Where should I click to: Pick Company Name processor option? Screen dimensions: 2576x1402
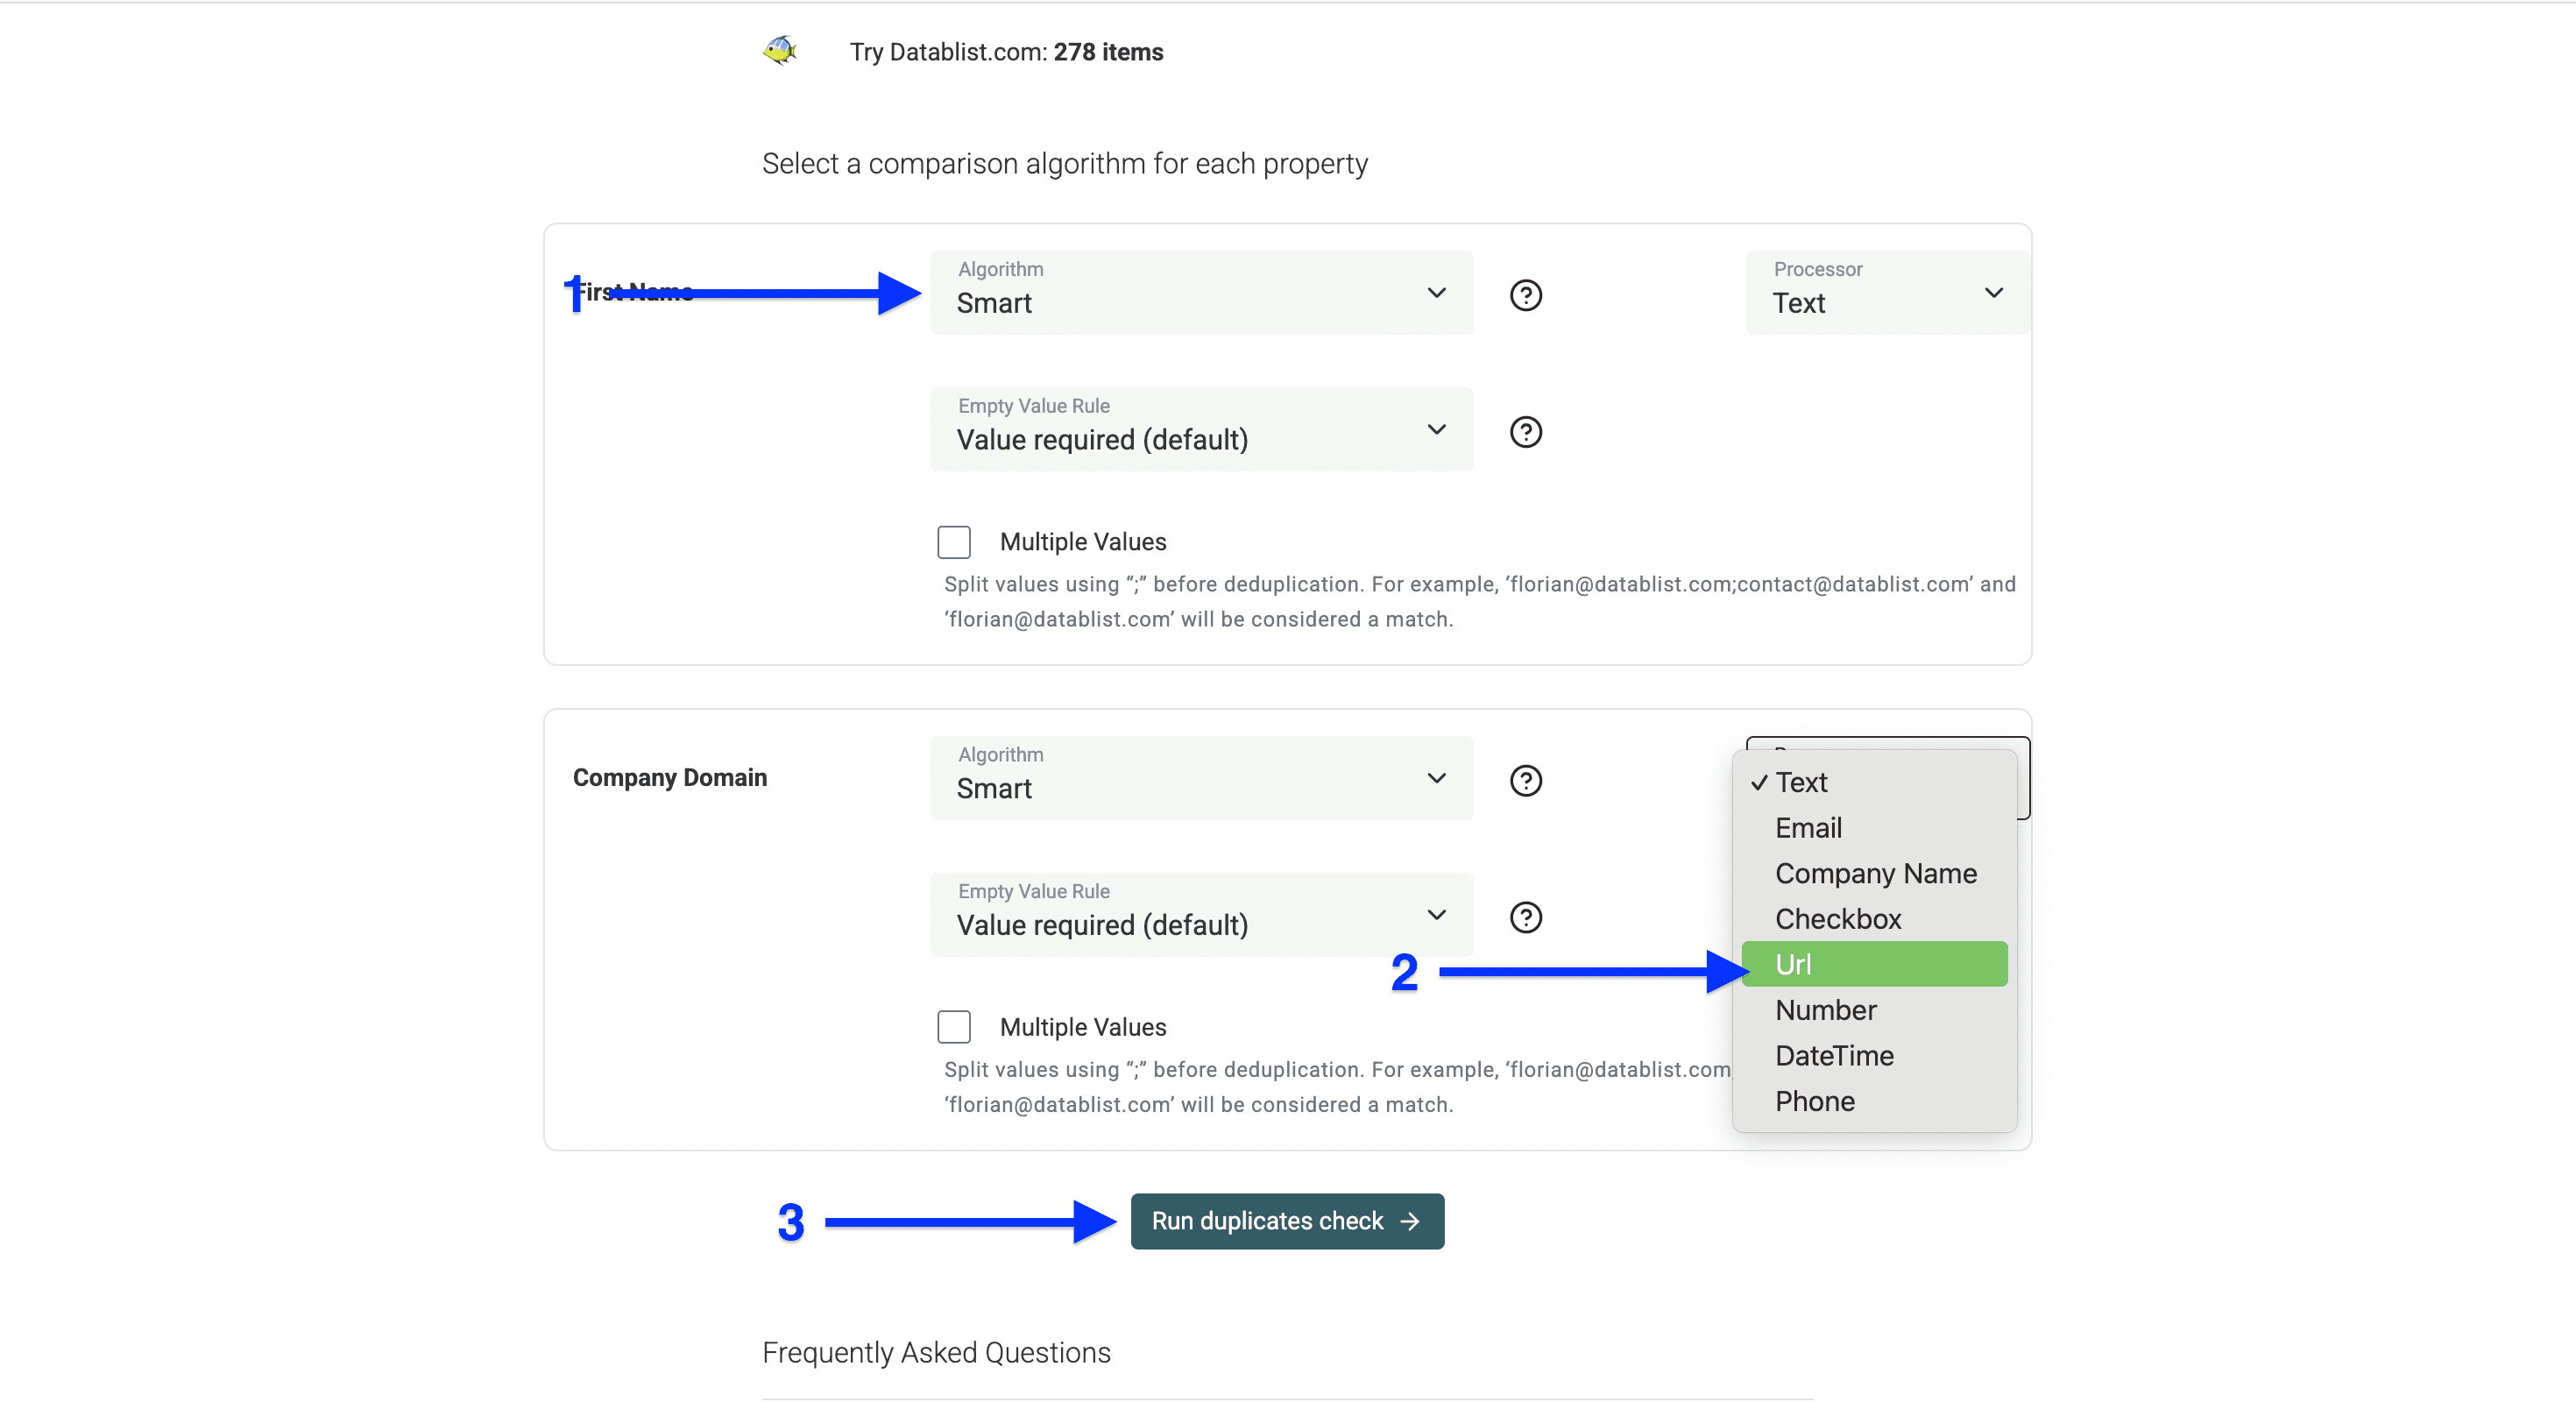pos(1875,873)
